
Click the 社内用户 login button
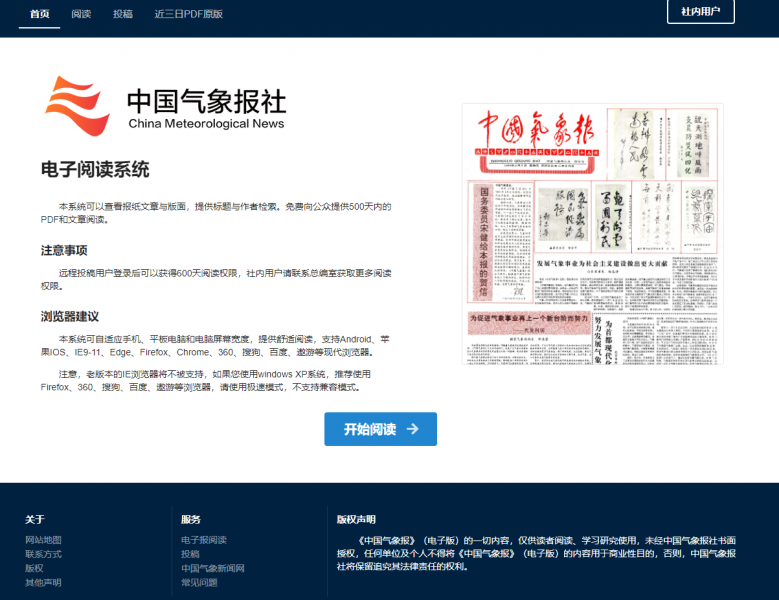click(700, 12)
